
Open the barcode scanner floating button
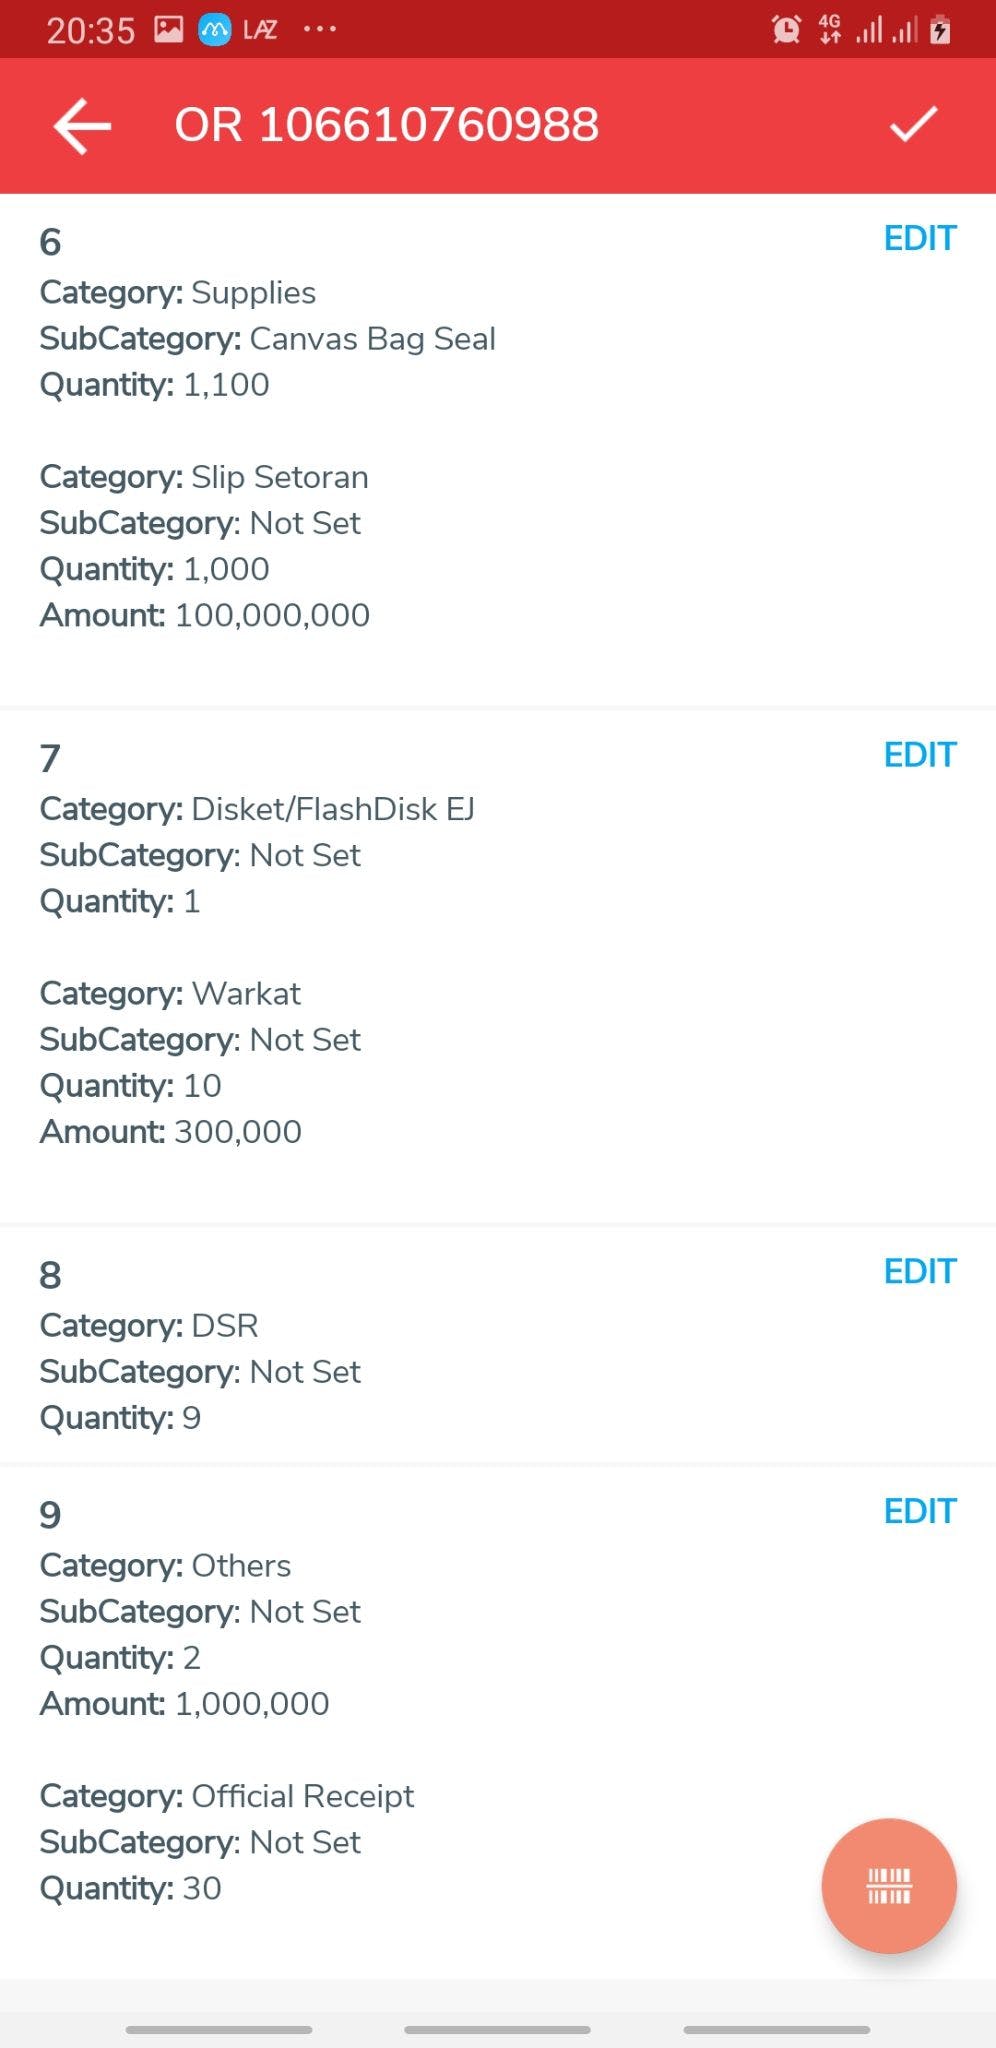[x=888, y=1885]
